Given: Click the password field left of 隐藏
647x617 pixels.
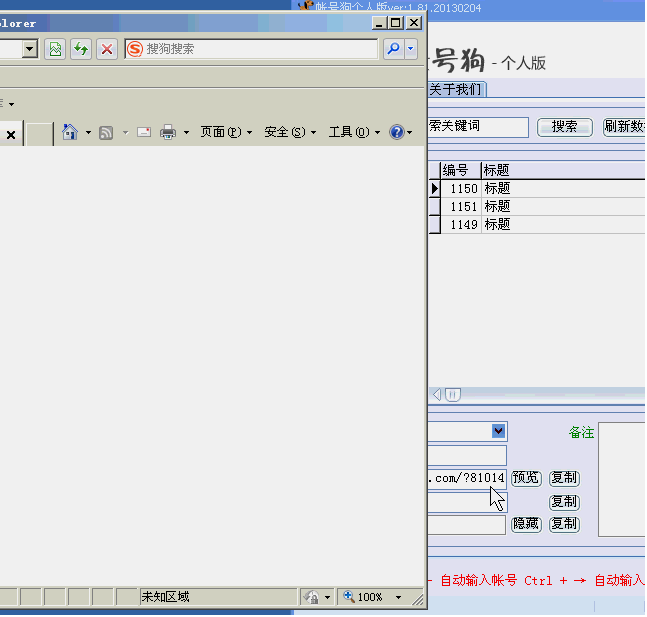Looking at the screenshot, I should (x=467, y=525).
